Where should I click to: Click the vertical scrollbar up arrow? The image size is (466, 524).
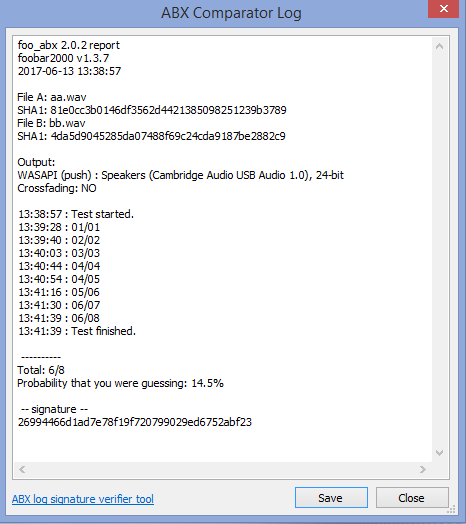[439, 46]
